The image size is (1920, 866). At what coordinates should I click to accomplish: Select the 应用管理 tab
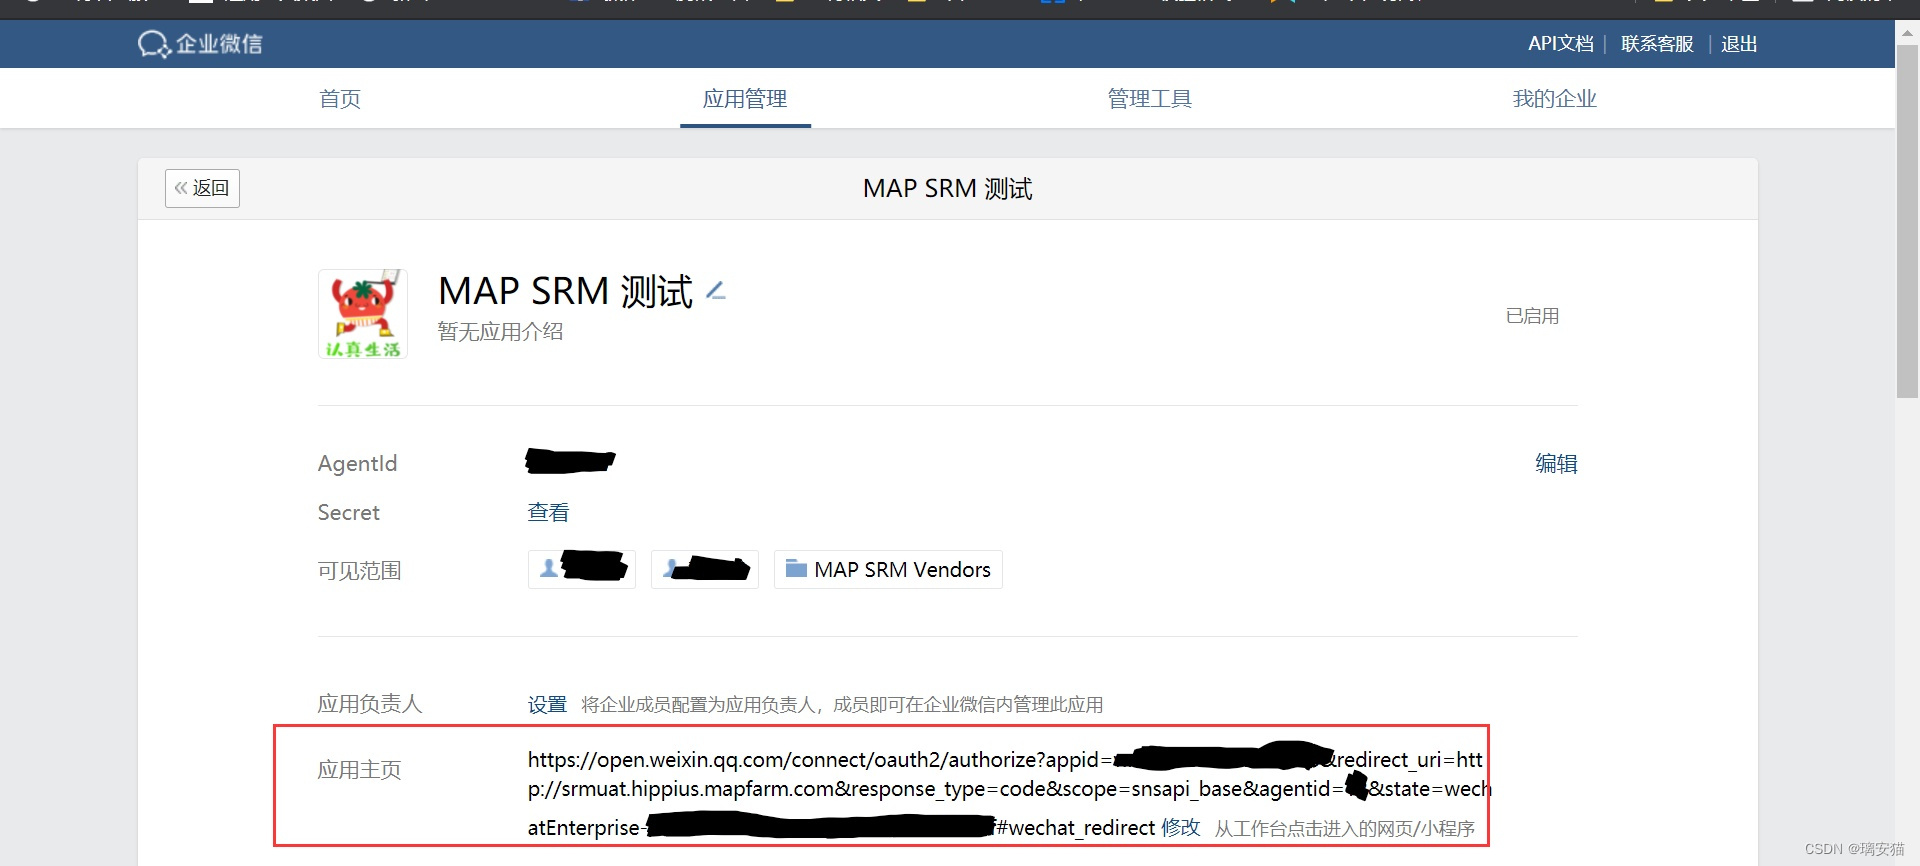tap(745, 99)
